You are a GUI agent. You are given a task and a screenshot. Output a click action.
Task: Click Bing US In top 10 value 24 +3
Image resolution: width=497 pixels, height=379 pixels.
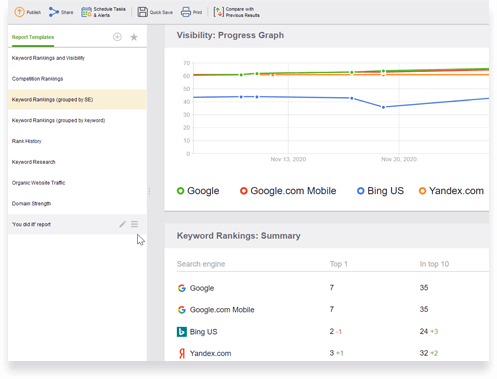(429, 332)
